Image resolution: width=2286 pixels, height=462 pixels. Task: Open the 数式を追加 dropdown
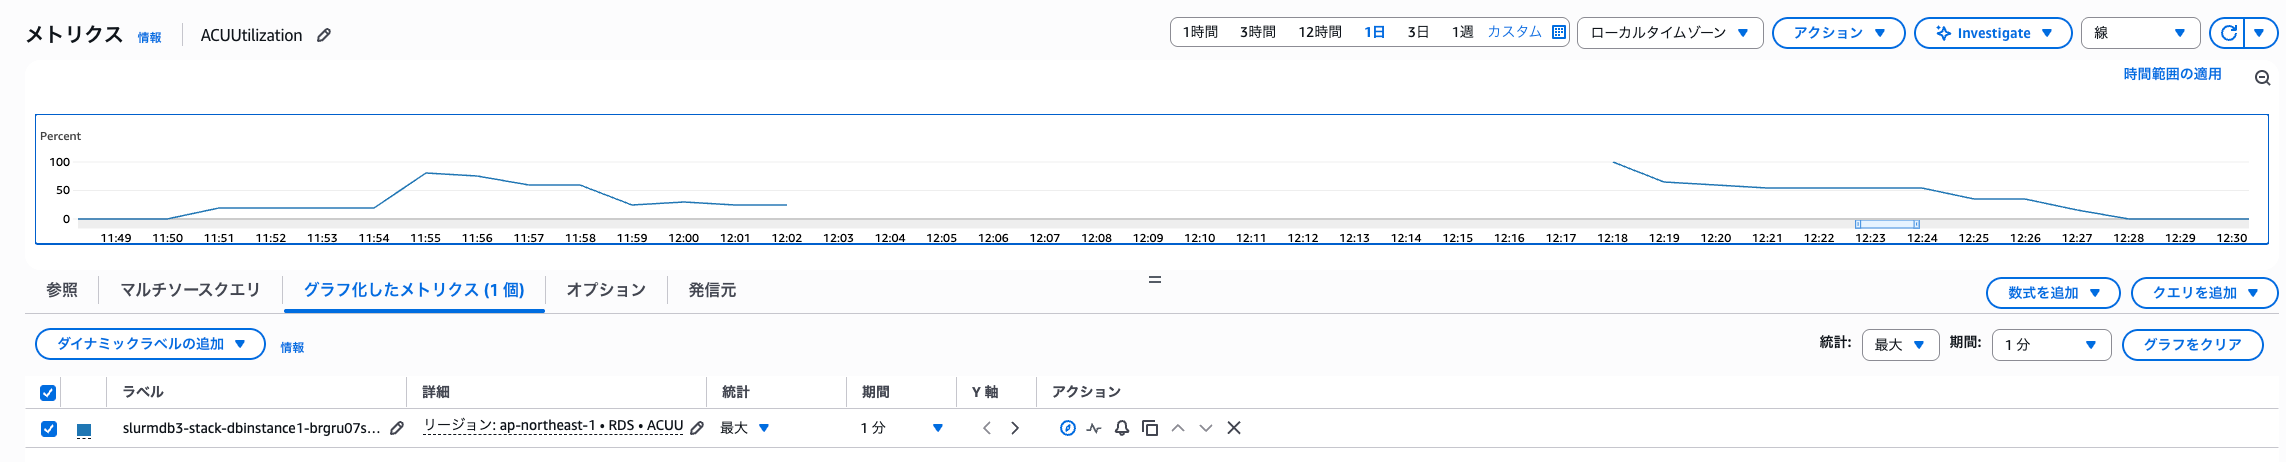click(2053, 293)
